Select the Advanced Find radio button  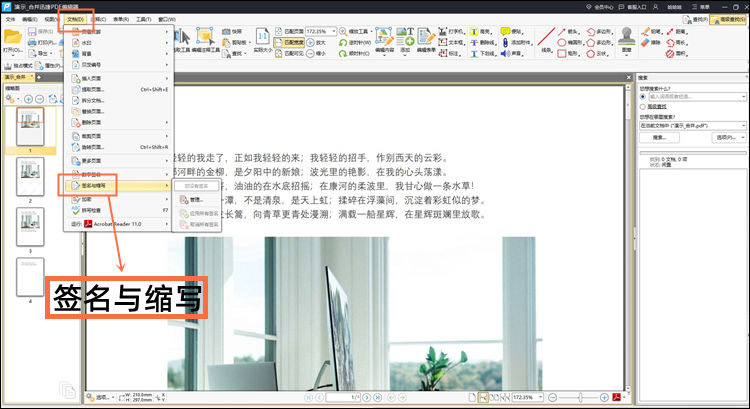coord(642,107)
